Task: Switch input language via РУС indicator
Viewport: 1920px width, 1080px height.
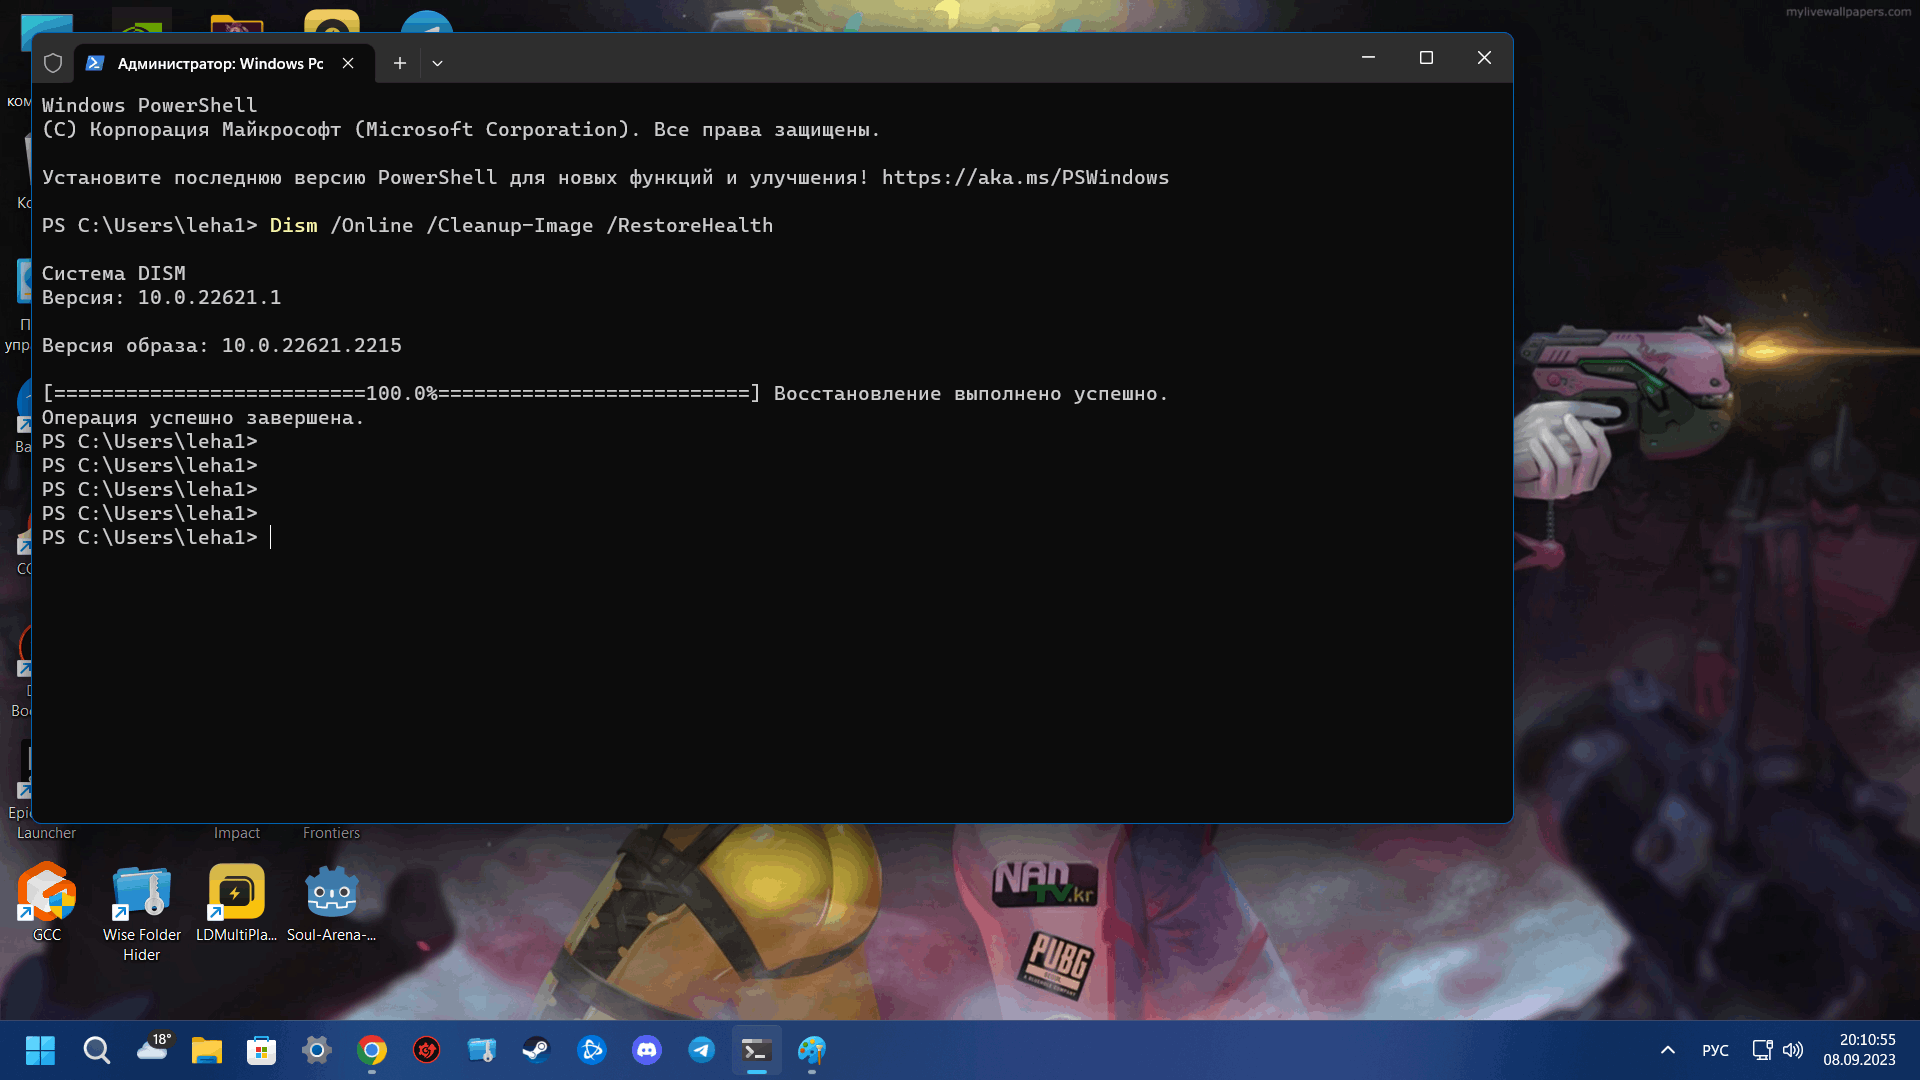Action: point(1715,1050)
